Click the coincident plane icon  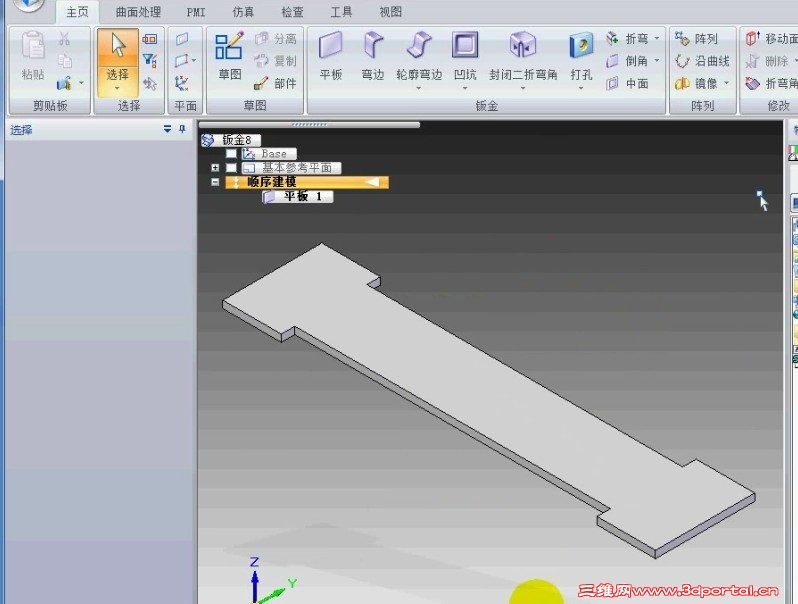pyautogui.click(x=182, y=39)
